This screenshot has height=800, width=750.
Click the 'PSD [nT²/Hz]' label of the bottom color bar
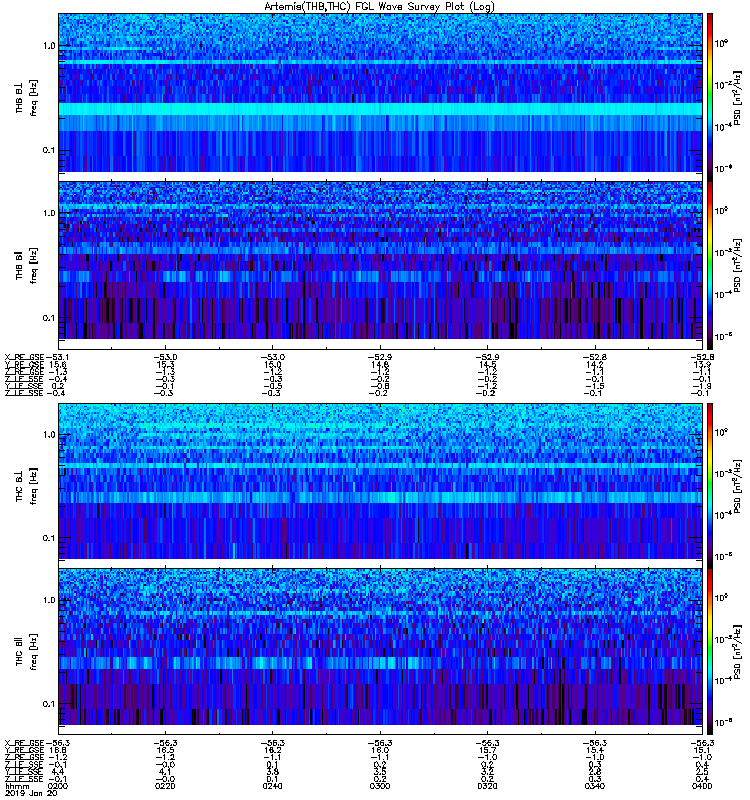tap(737, 652)
